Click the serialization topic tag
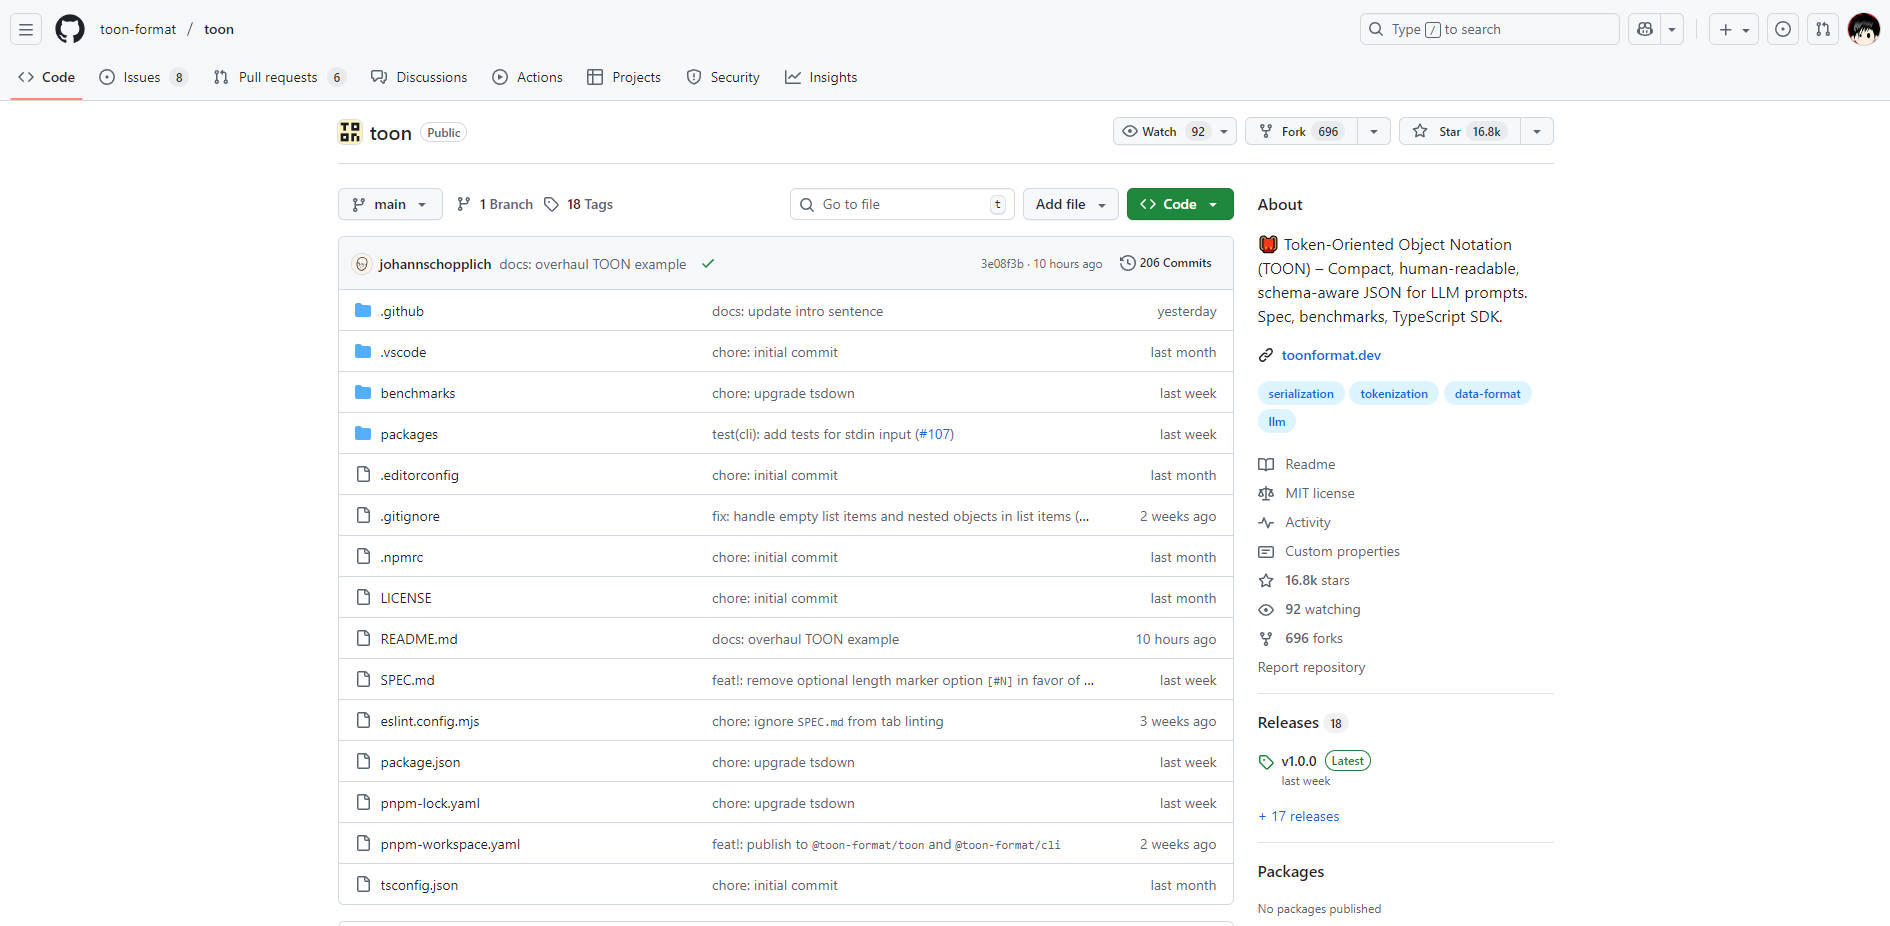Viewport: 1890px width, 926px height. click(1301, 393)
